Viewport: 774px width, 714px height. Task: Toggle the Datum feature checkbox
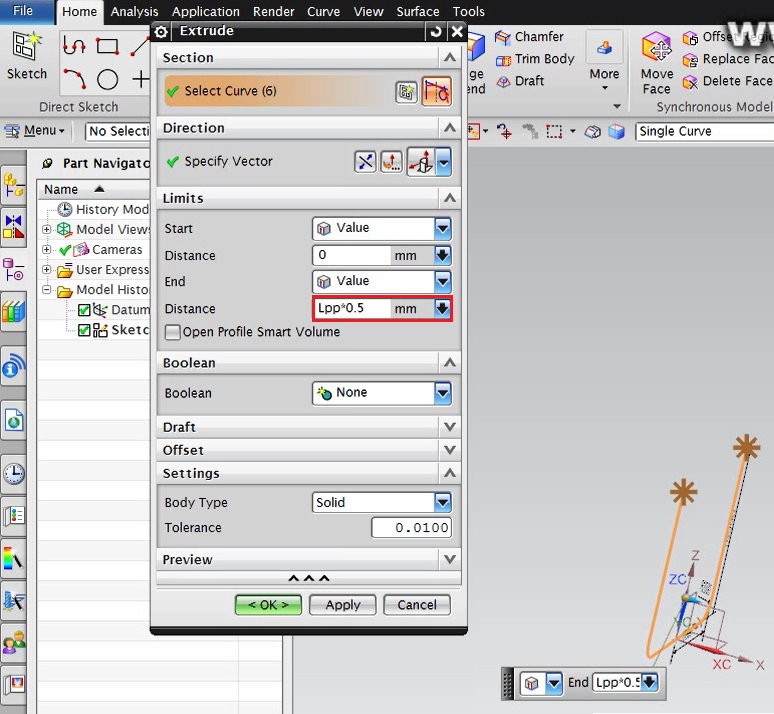84,310
